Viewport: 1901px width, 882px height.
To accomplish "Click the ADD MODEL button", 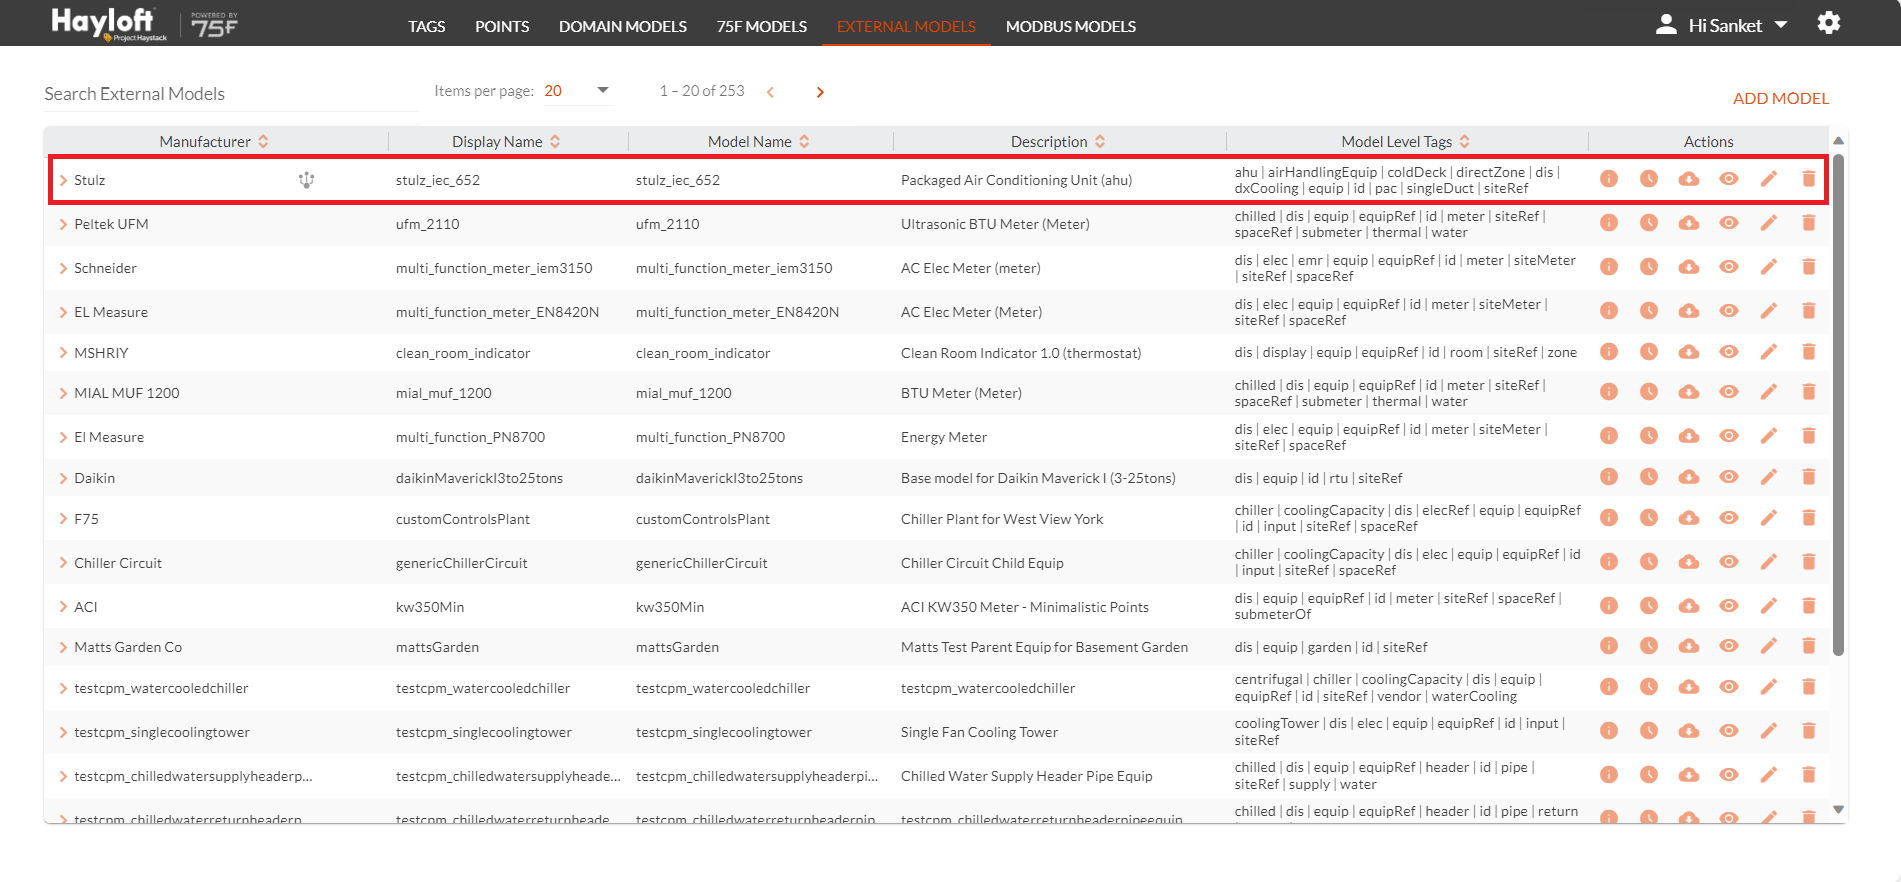I will pos(1781,98).
